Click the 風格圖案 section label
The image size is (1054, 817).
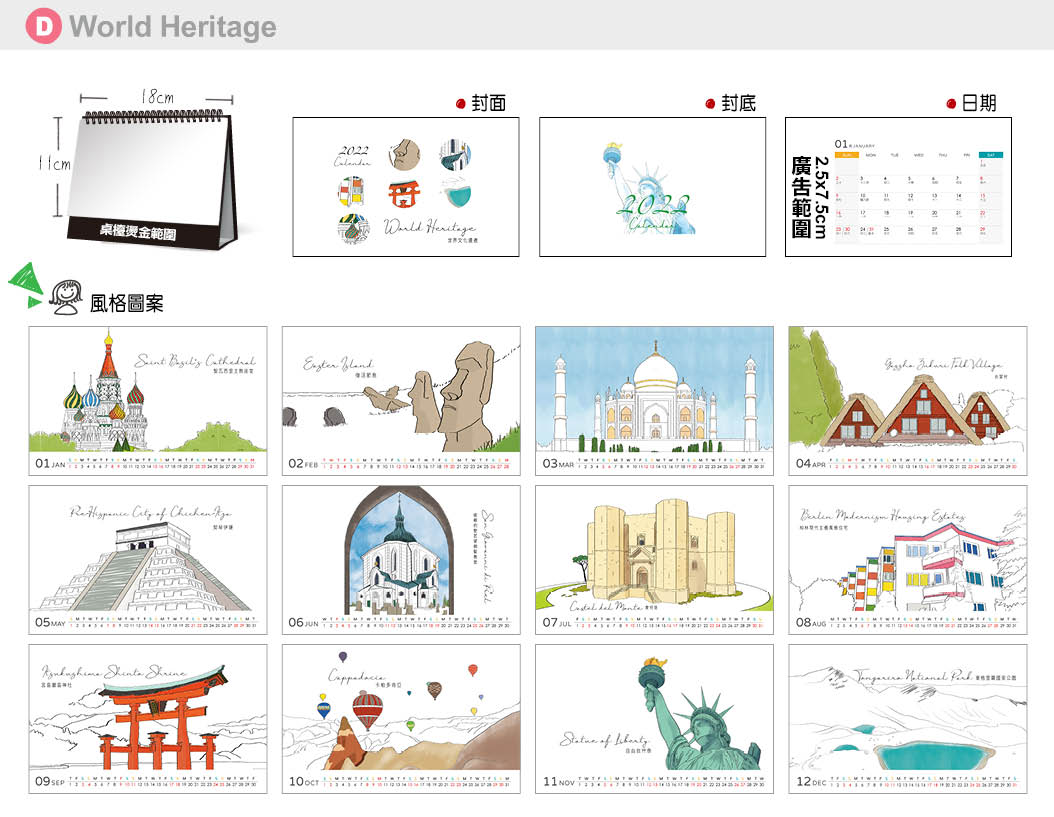pos(126,303)
